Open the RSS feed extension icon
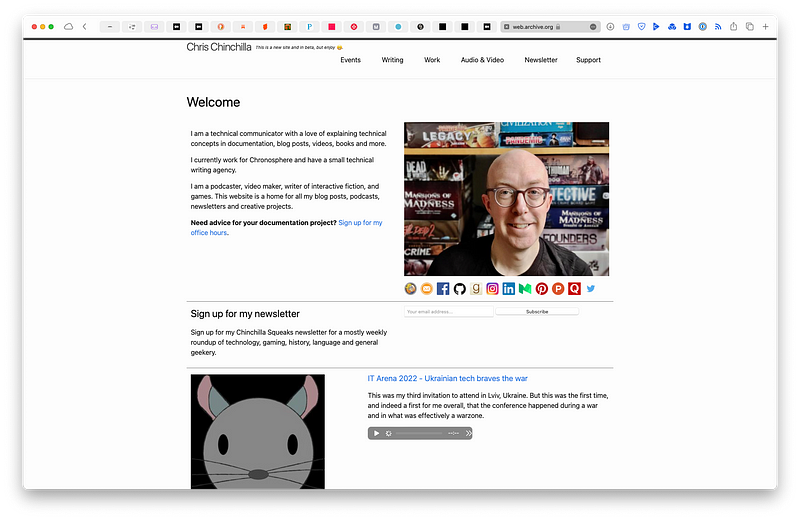 (718, 27)
